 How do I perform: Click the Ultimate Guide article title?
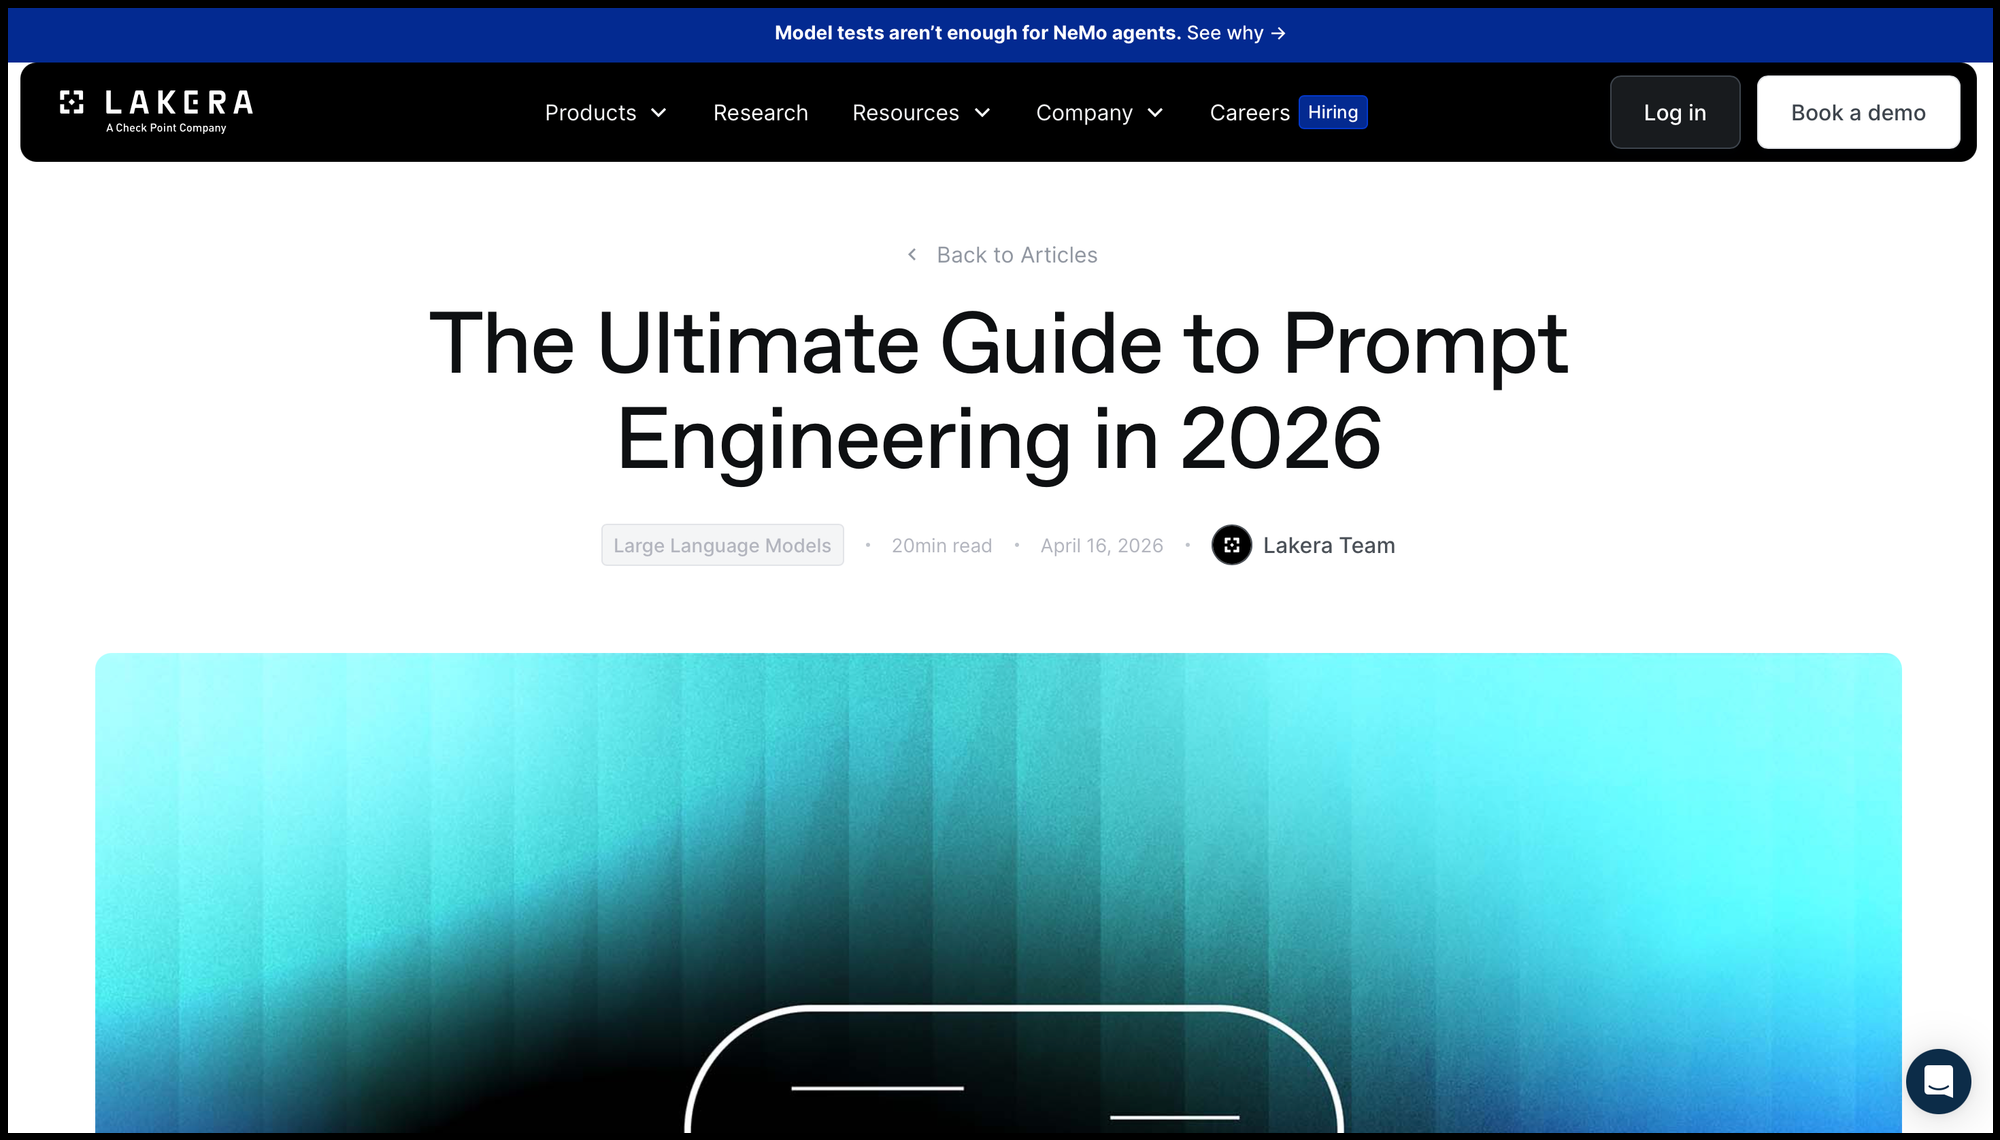tap(998, 390)
